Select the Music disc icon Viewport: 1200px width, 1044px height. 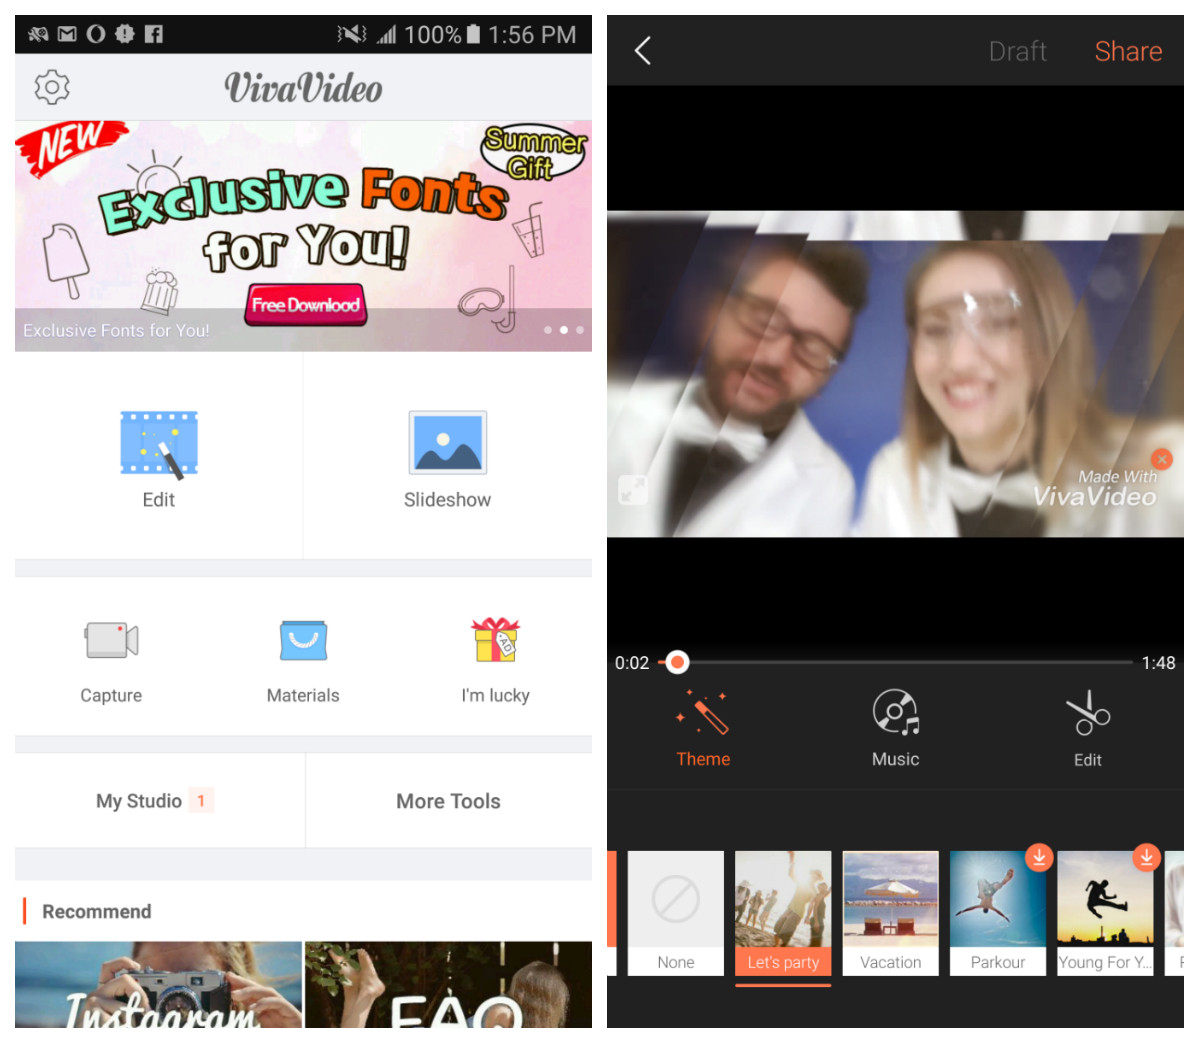895,712
